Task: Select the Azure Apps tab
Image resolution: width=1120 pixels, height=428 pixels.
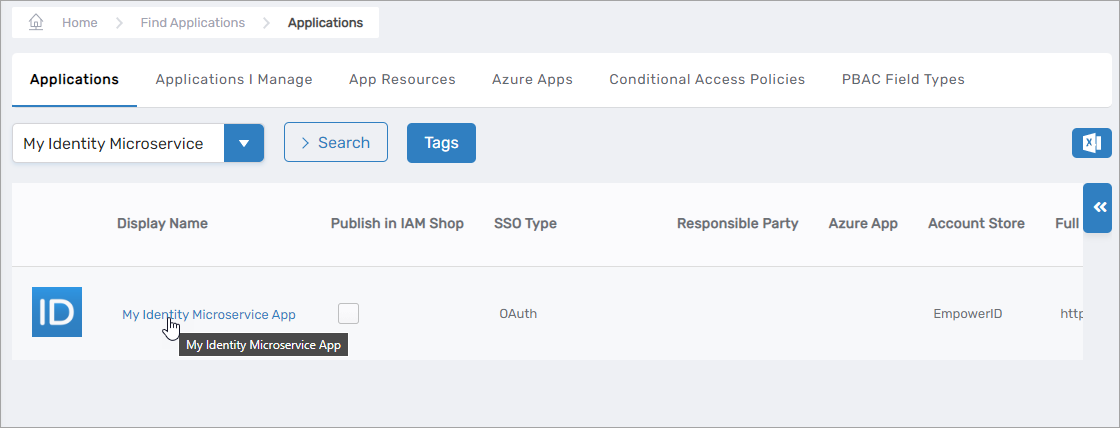Action: tap(532, 79)
